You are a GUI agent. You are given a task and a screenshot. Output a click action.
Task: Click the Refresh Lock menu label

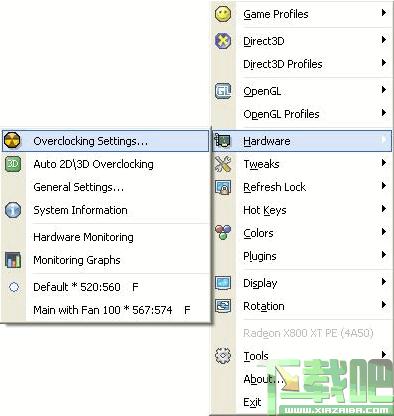pos(274,187)
